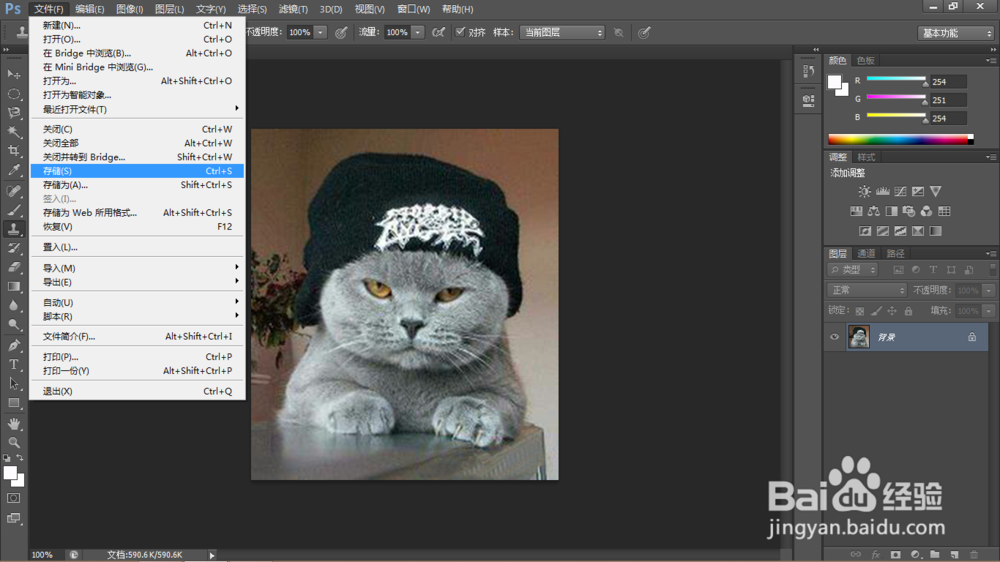Switch to the 色板 tab

pyautogui.click(x=865, y=61)
